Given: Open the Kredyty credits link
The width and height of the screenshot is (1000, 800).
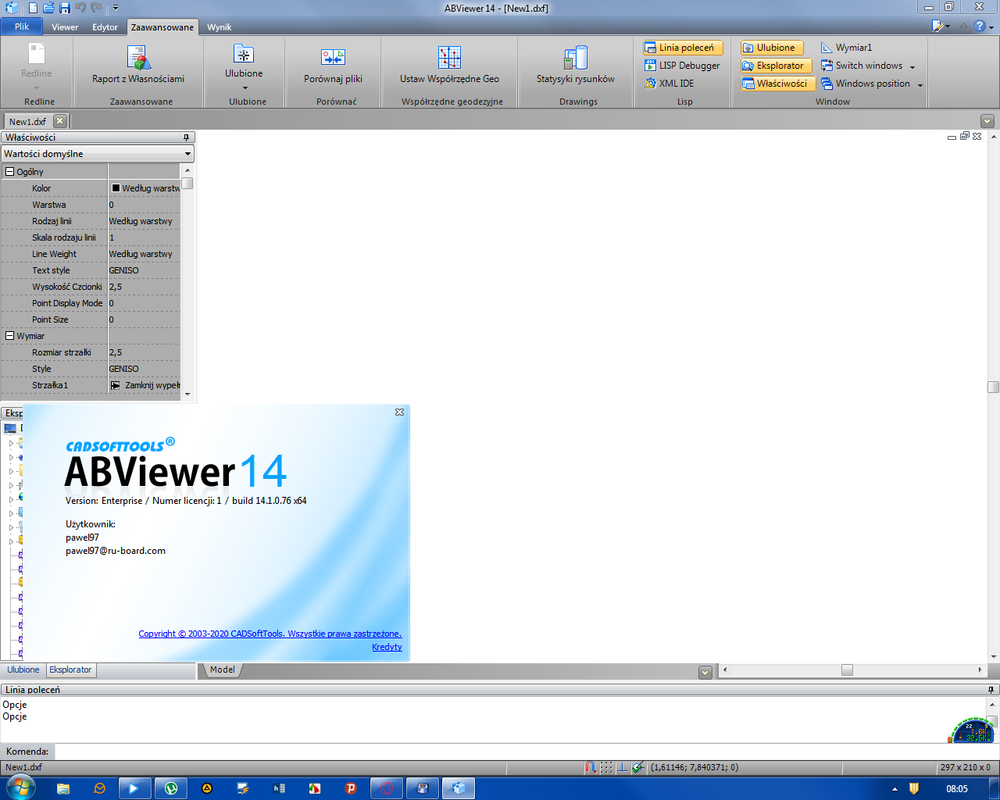Looking at the screenshot, I should (x=387, y=647).
